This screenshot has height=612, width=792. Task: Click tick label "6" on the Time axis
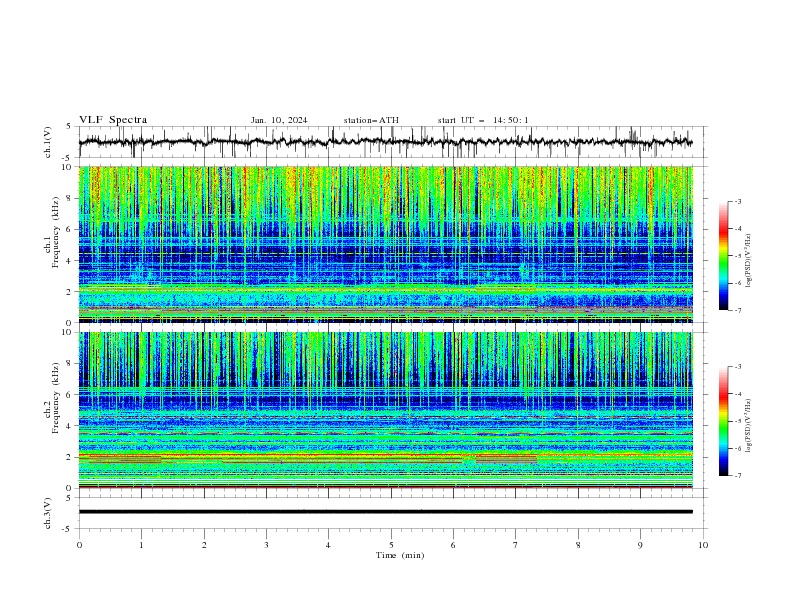[453, 545]
